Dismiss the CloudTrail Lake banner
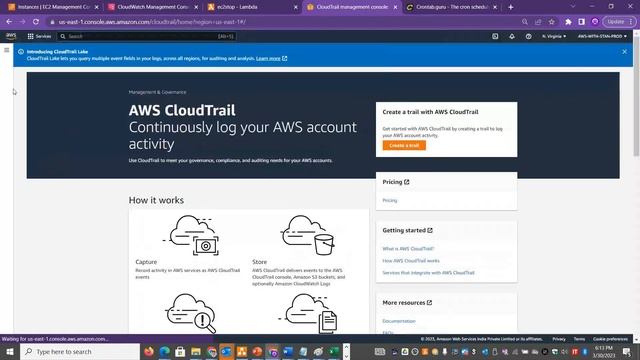Viewport: 640px width, 360px height. (x=624, y=52)
